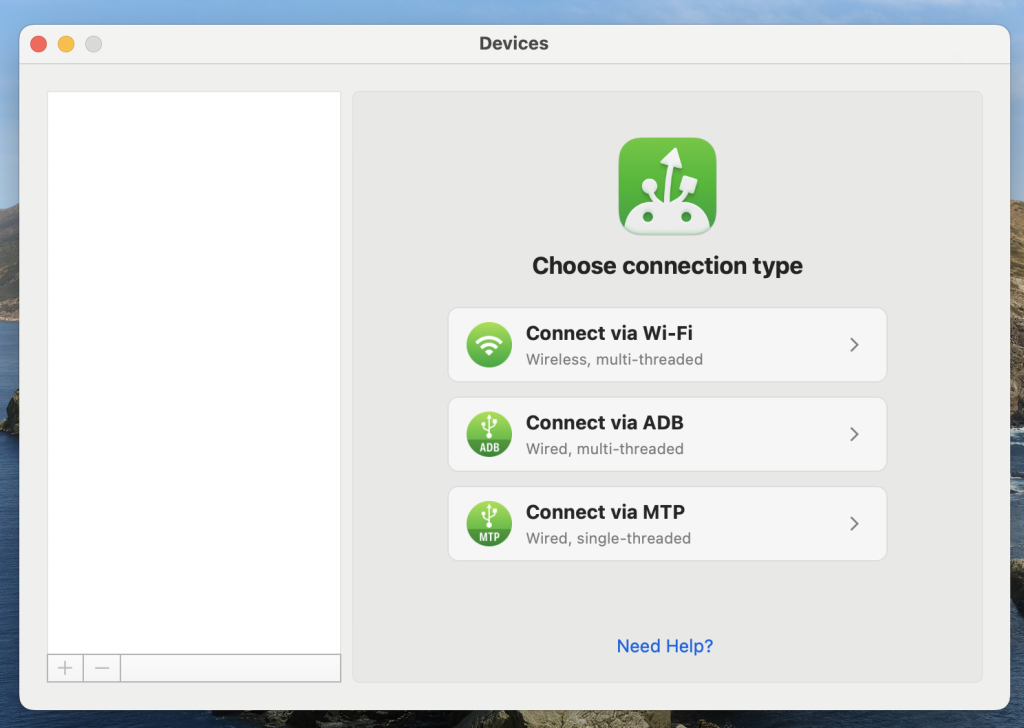Close the Devices window
This screenshot has width=1024, height=728.
[x=39, y=44]
